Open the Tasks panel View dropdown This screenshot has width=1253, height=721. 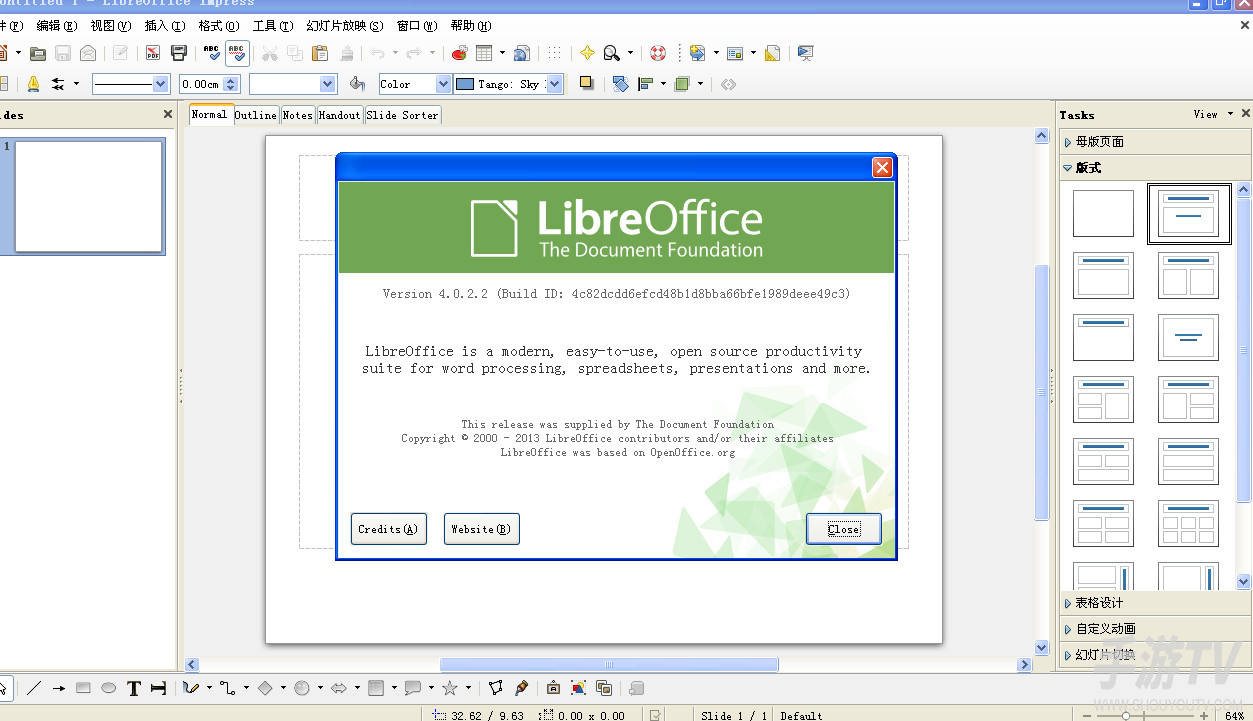(x=1214, y=114)
